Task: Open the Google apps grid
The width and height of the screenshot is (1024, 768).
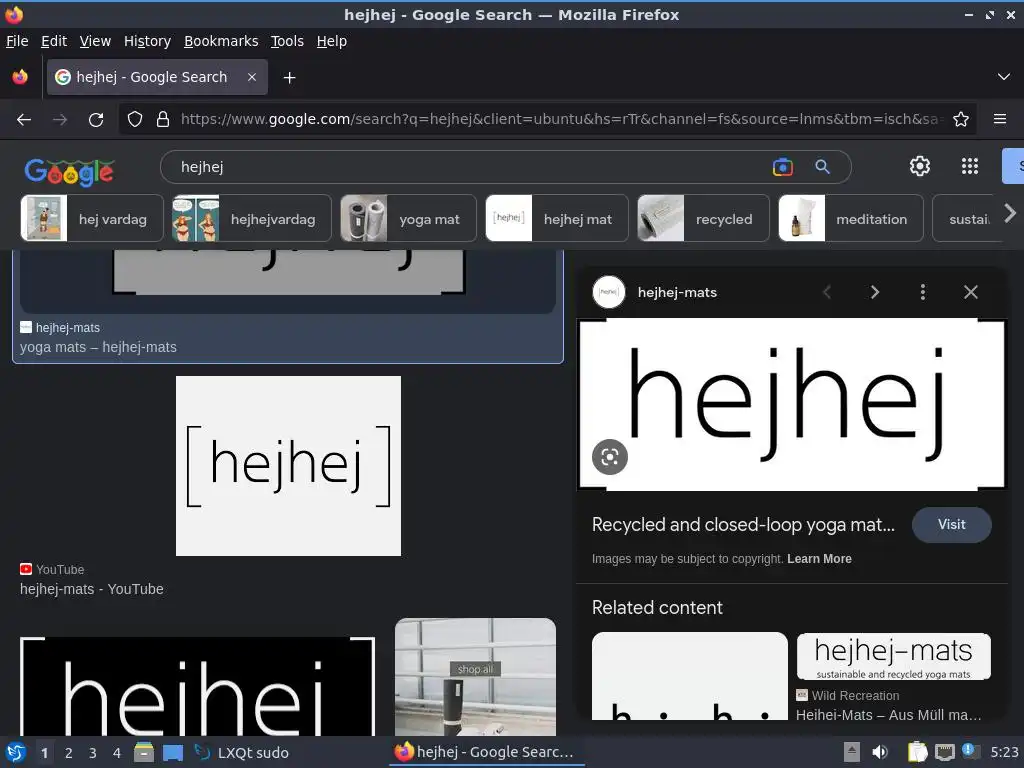Action: [970, 166]
